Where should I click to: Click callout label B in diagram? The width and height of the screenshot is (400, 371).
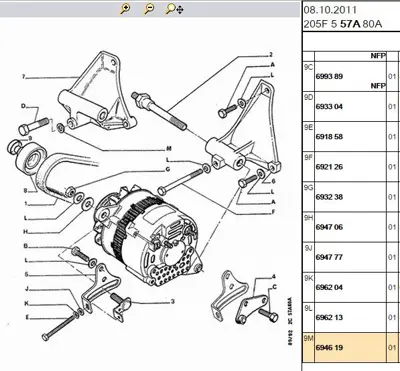25,246
